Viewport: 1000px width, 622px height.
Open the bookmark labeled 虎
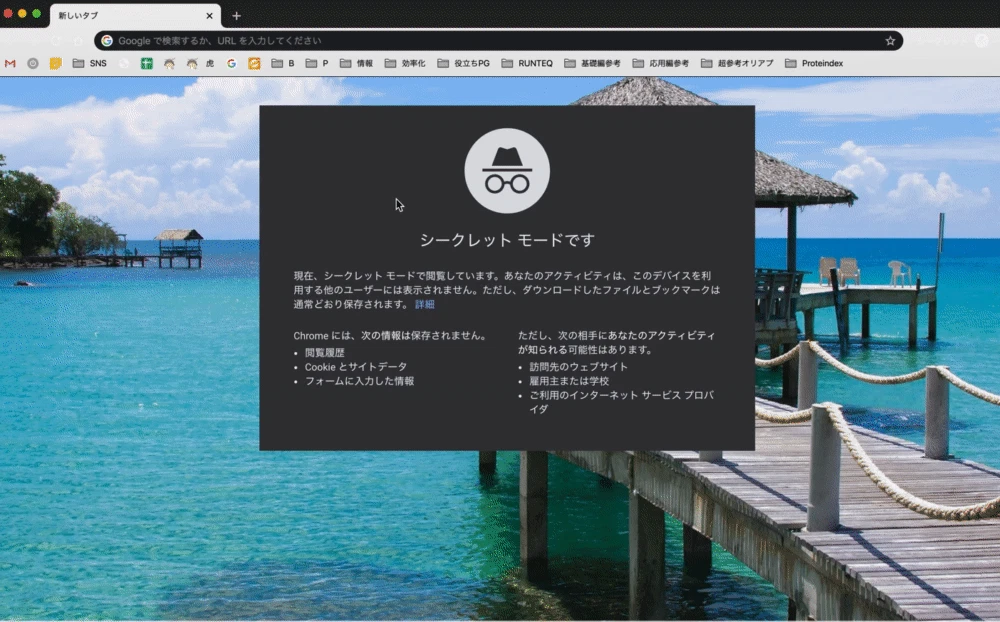(200, 63)
